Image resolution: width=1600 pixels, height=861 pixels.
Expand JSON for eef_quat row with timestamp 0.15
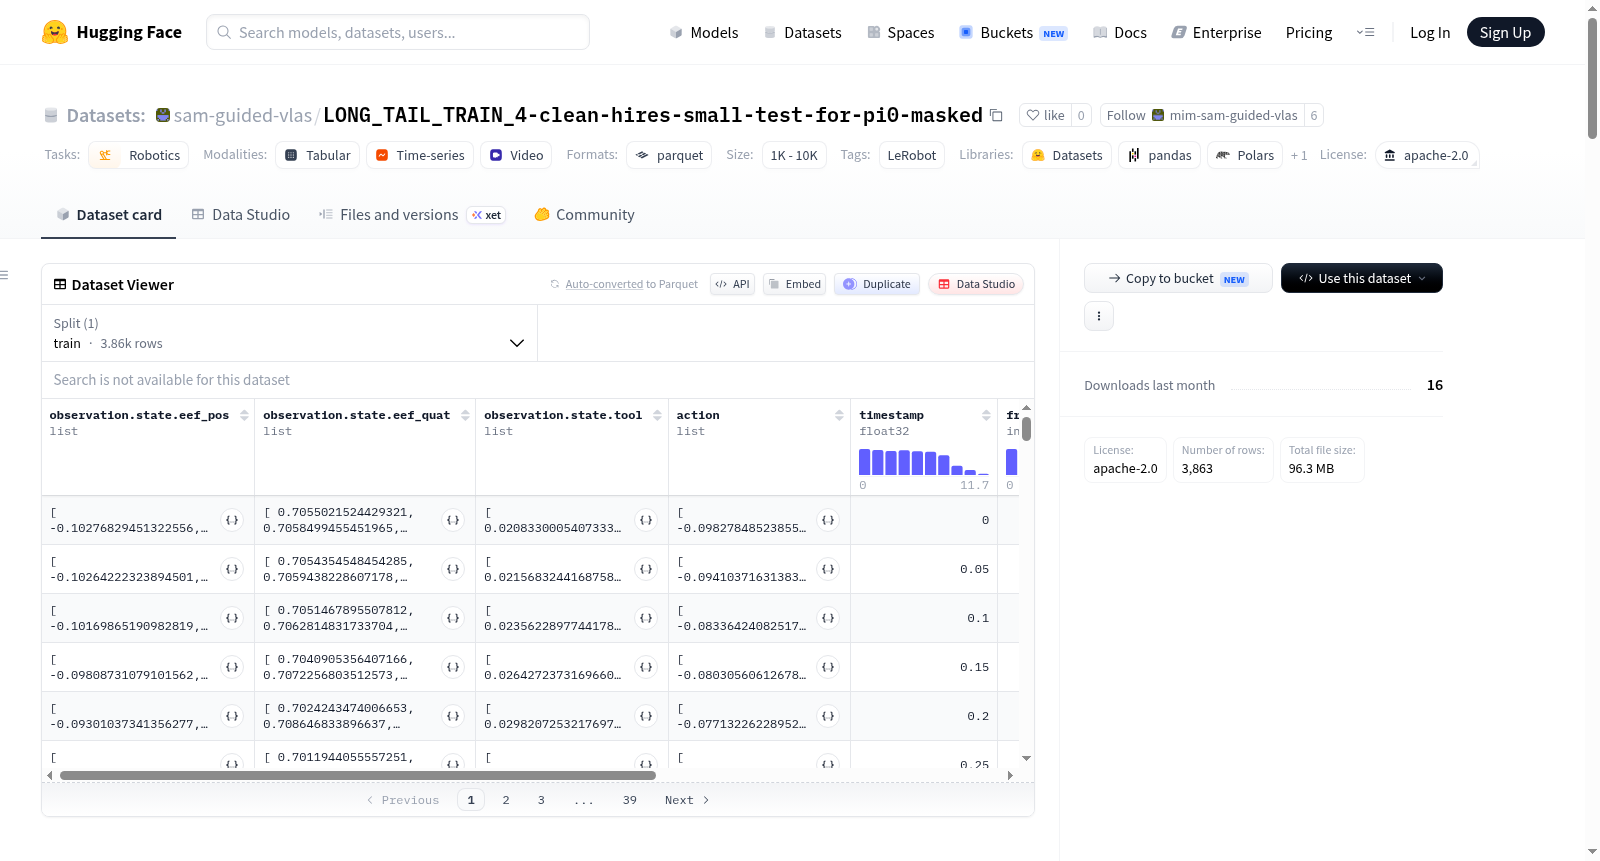453,667
